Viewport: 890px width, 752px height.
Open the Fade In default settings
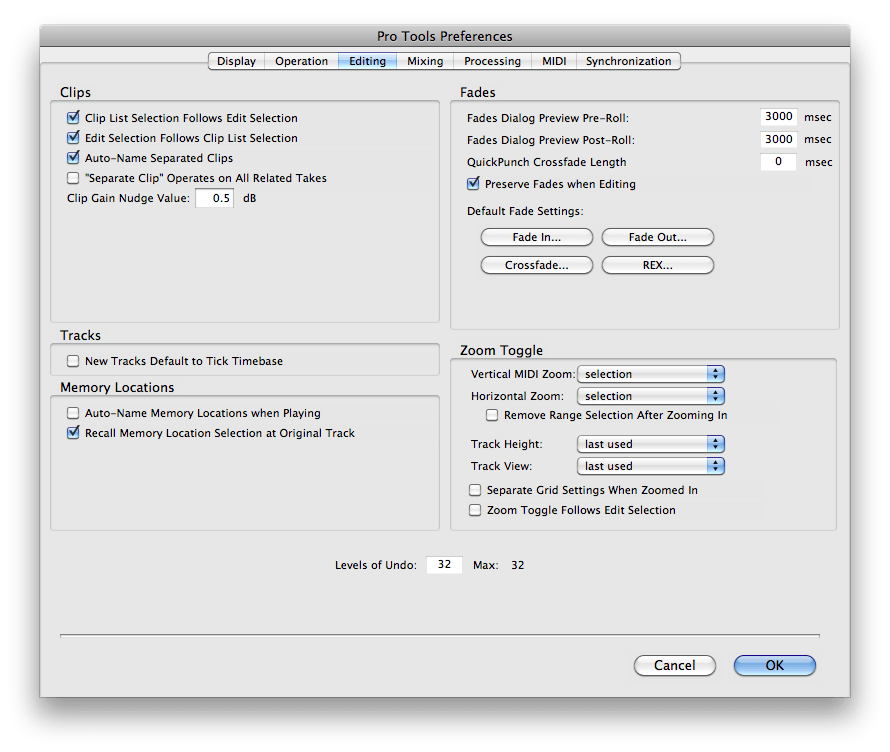[537, 237]
